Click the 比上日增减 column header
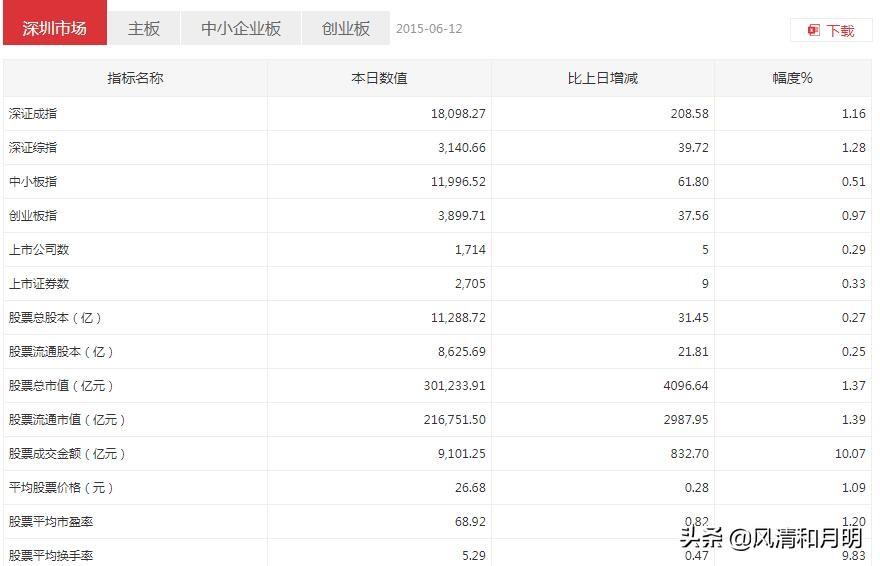This screenshot has width=880, height=566. pyautogui.click(x=603, y=78)
